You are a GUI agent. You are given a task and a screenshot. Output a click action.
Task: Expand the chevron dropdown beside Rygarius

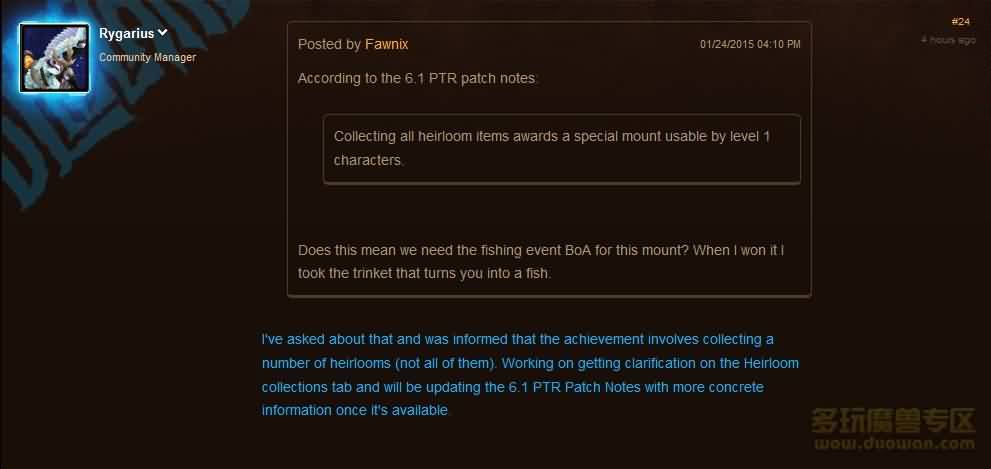click(162, 33)
